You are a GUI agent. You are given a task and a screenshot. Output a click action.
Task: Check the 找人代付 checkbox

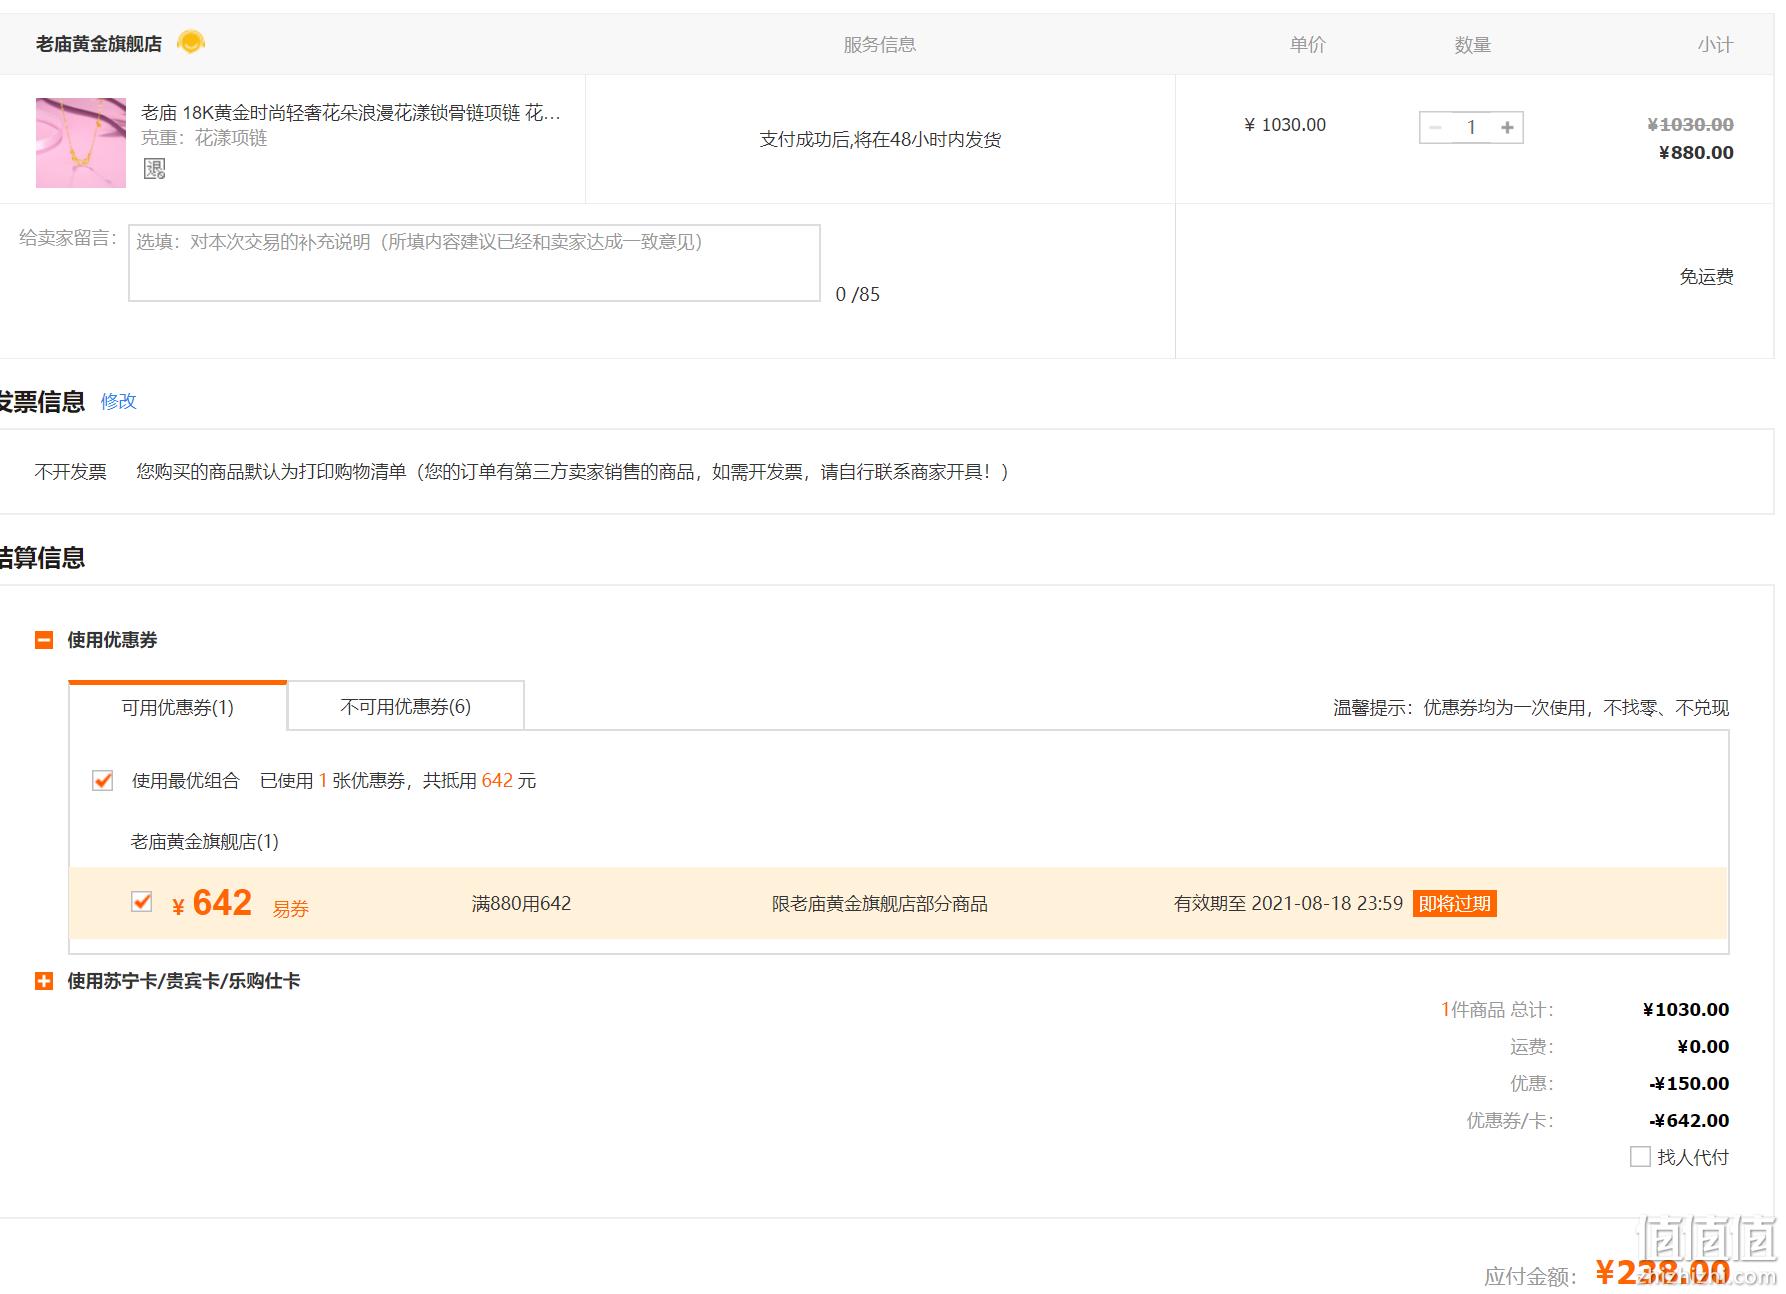point(1640,1157)
